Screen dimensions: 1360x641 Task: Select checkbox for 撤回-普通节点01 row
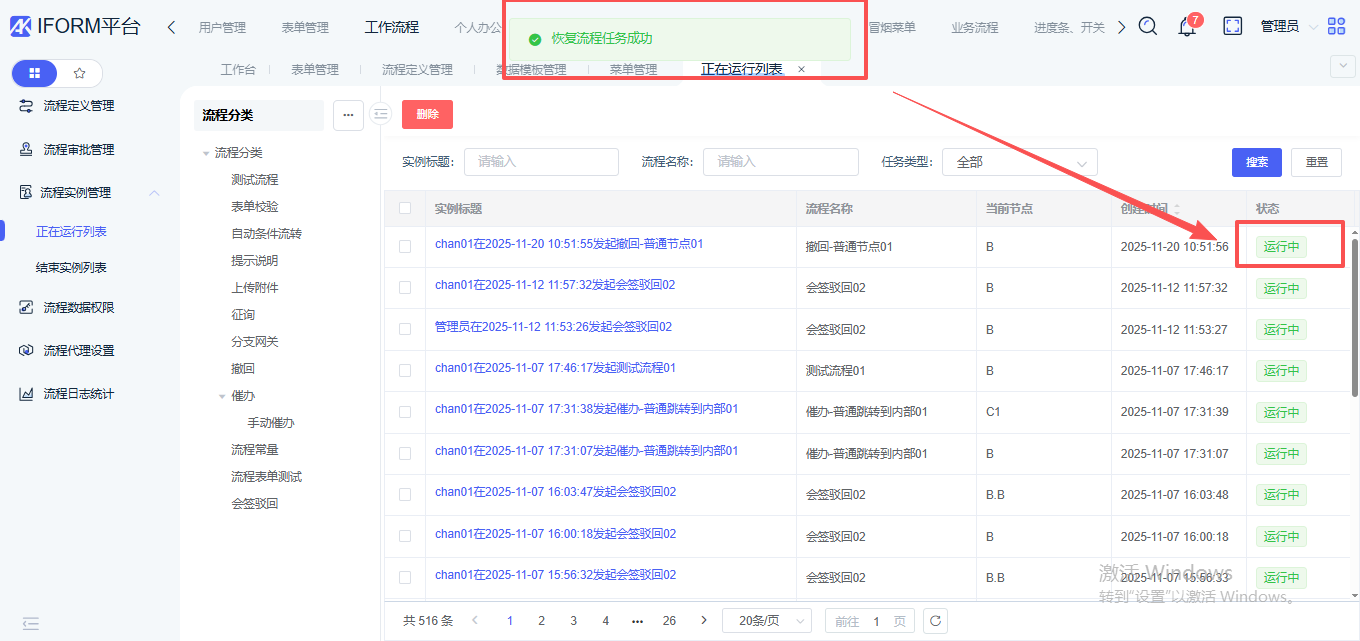point(405,246)
